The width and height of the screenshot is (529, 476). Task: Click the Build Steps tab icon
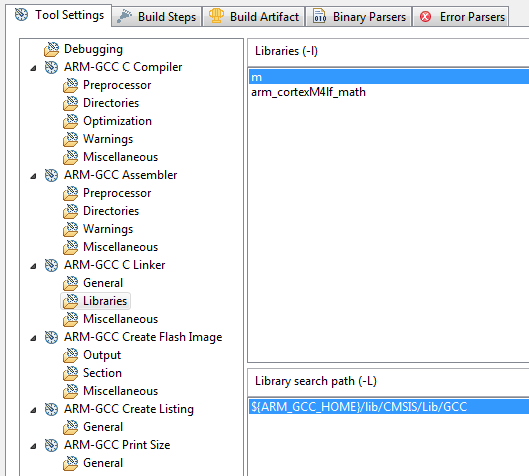(x=124, y=17)
